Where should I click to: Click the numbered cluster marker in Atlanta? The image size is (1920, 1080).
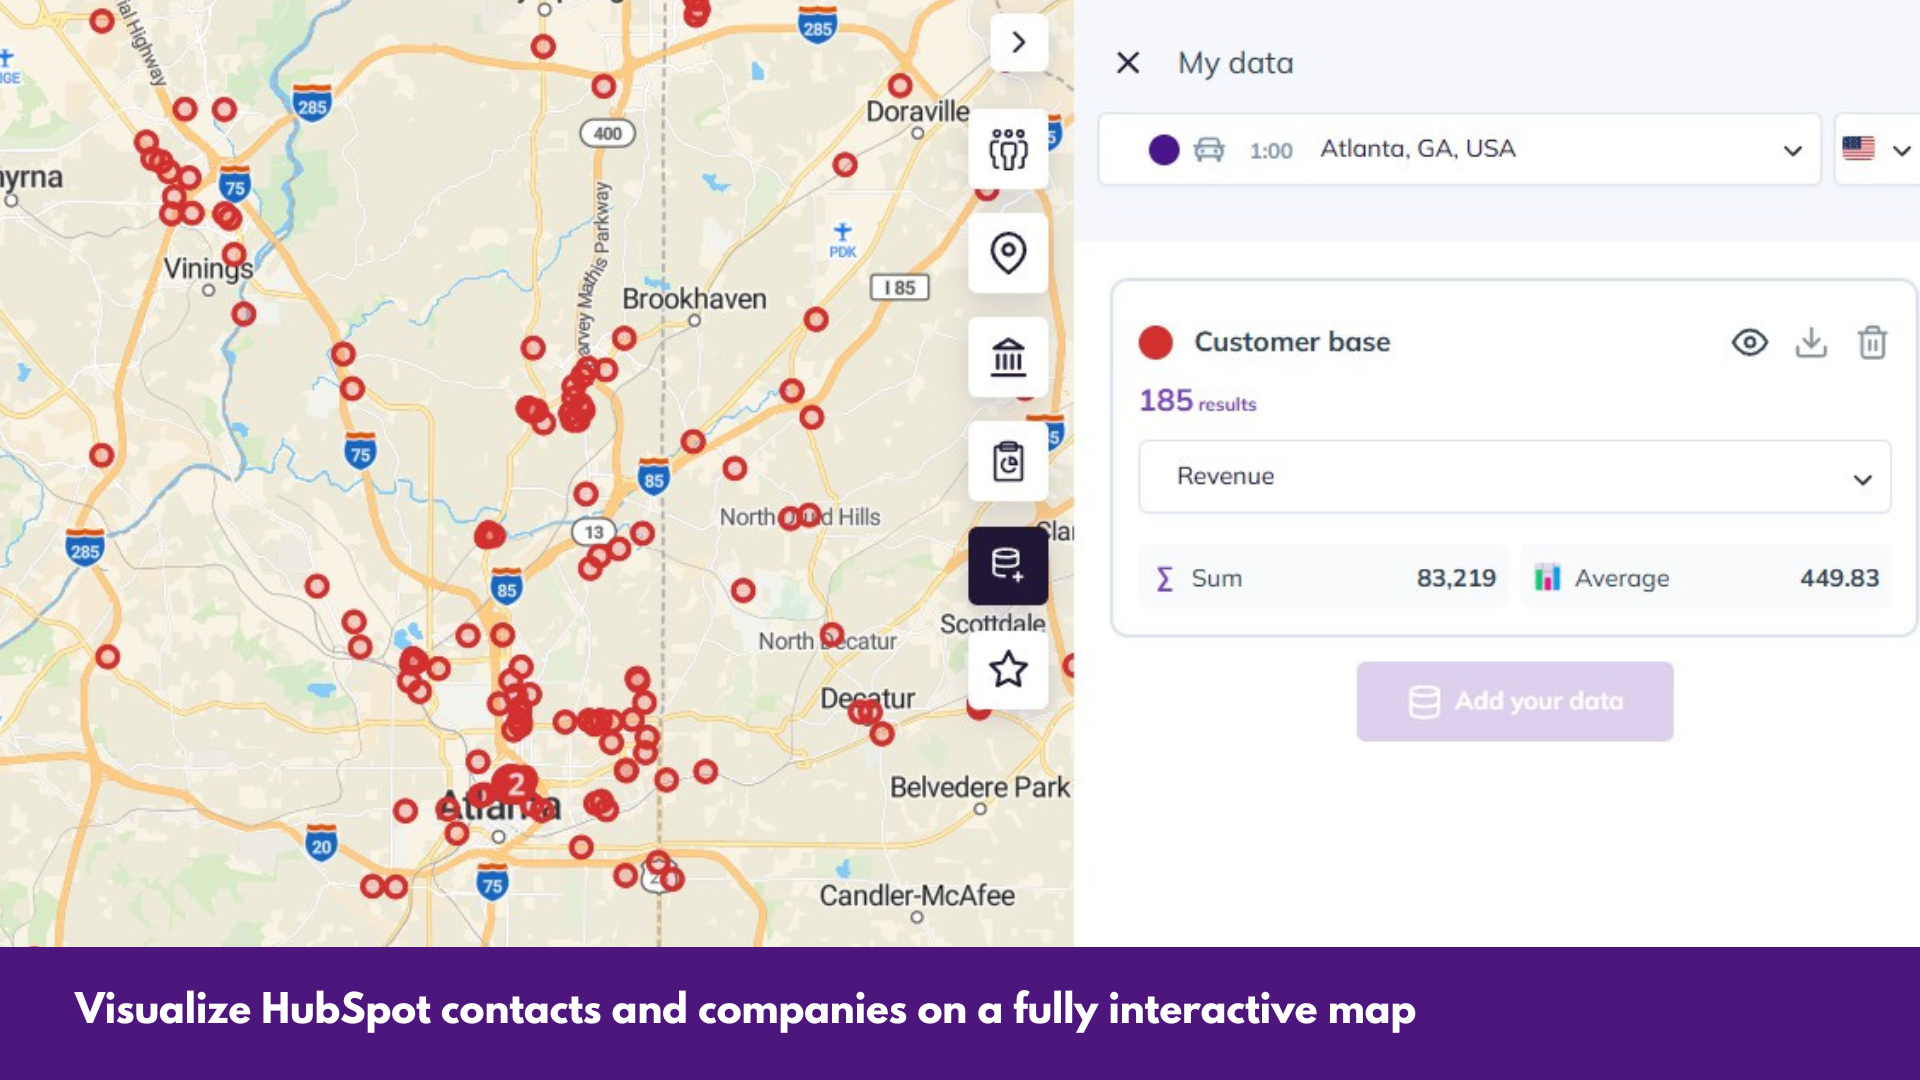click(515, 783)
